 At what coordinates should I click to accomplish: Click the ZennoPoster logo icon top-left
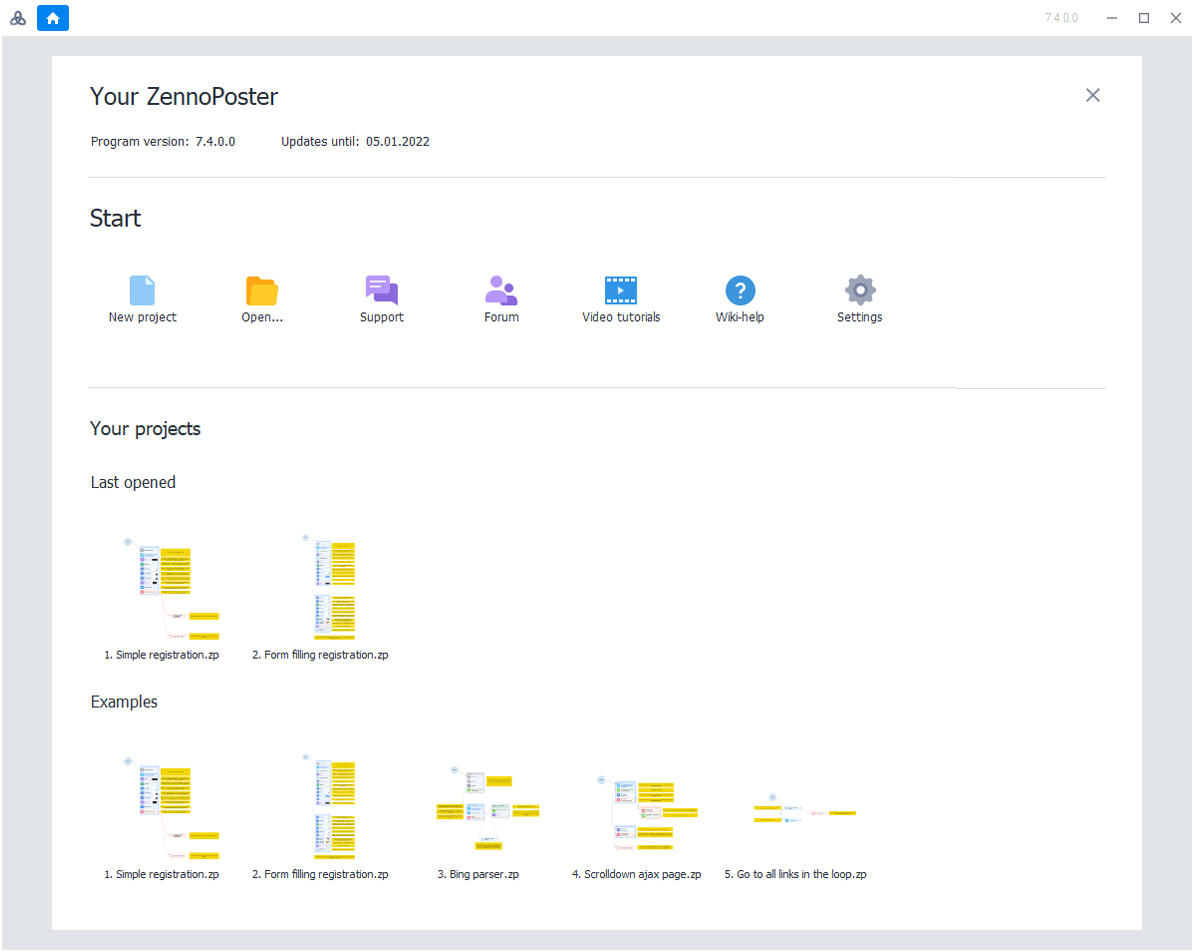click(x=18, y=18)
